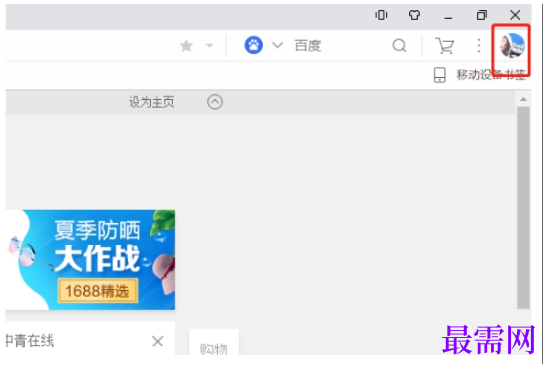Open the skin shirt icon in title bar

pyautogui.click(x=414, y=15)
